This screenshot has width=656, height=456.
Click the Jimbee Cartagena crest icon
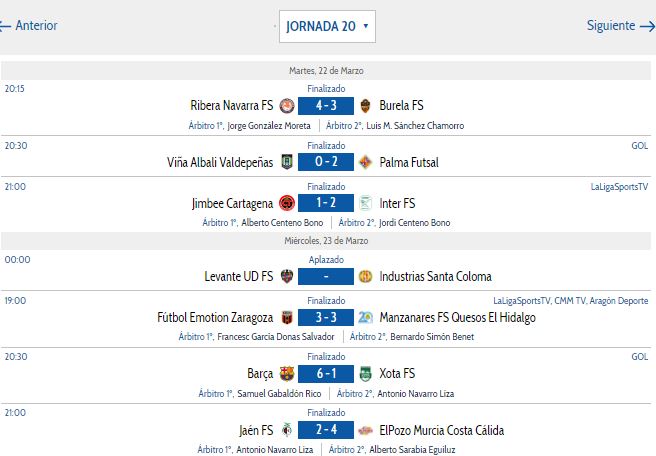pyautogui.click(x=286, y=203)
